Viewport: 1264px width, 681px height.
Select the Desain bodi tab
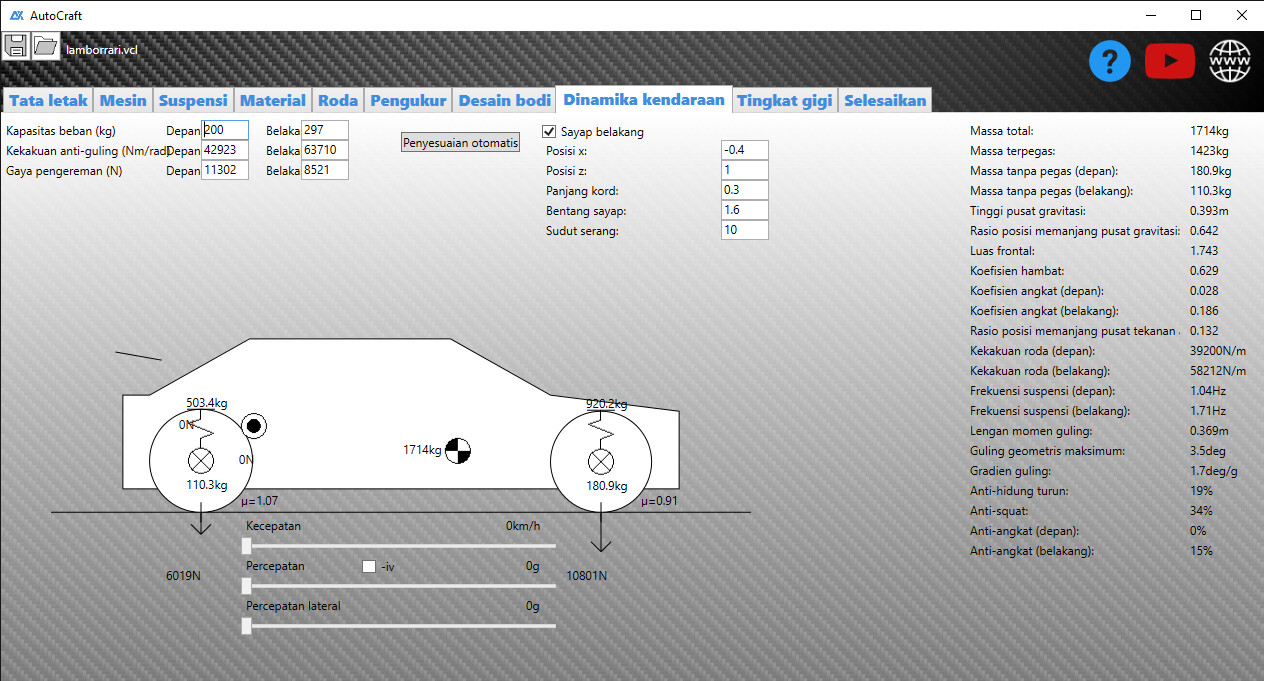pos(504,100)
